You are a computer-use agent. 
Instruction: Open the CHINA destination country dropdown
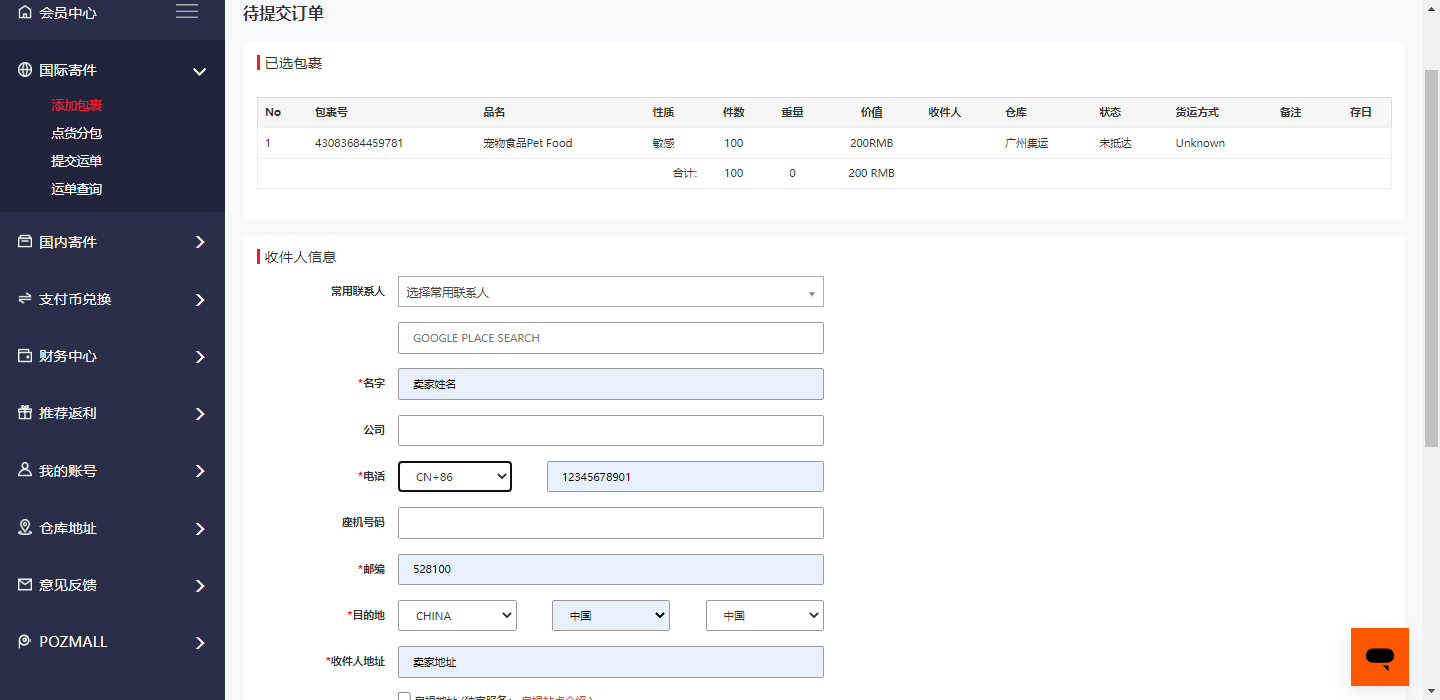point(457,616)
